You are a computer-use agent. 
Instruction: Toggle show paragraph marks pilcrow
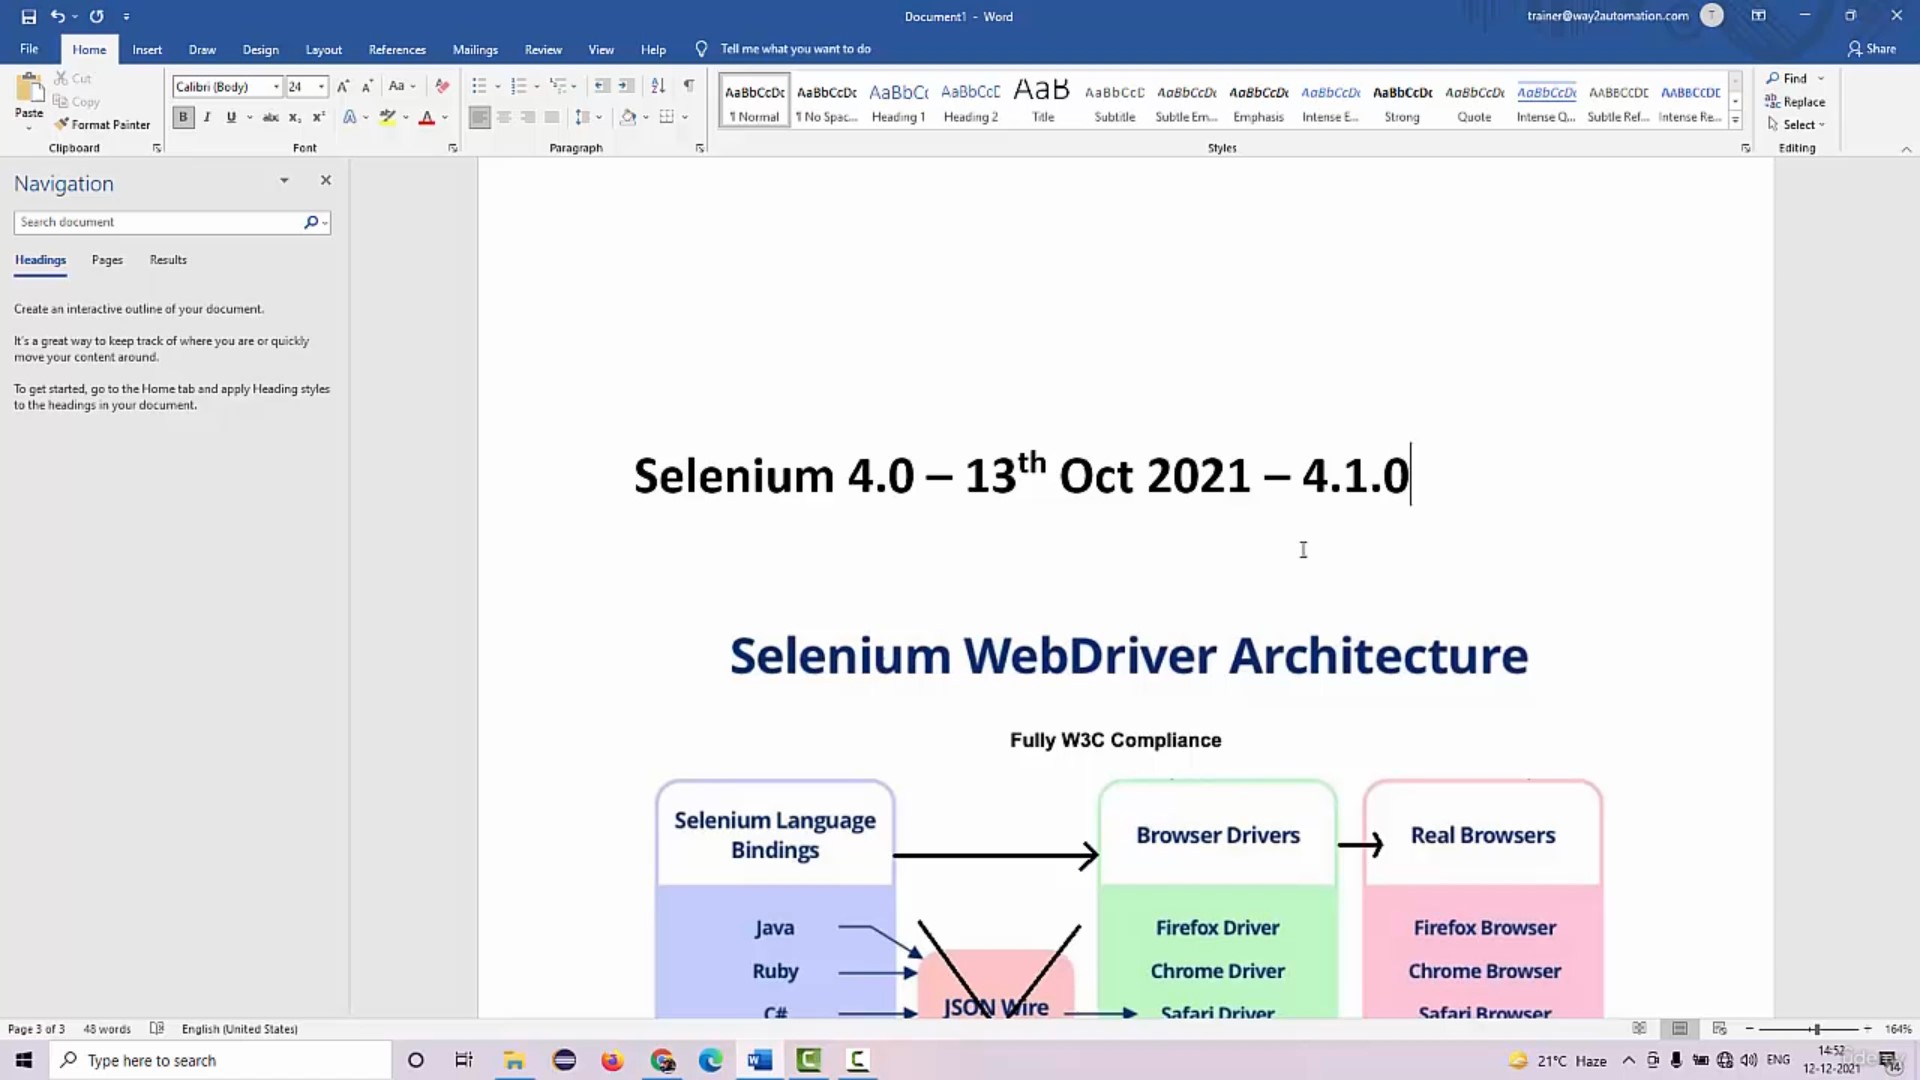tap(689, 86)
